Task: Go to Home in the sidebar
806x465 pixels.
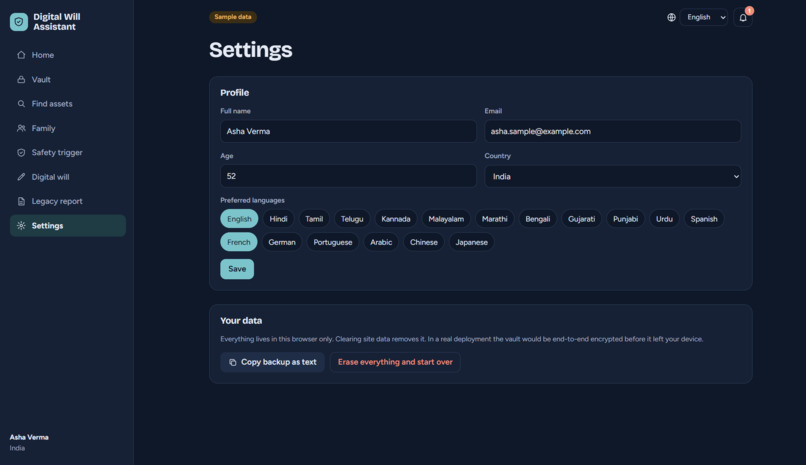Action: [68, 55]
